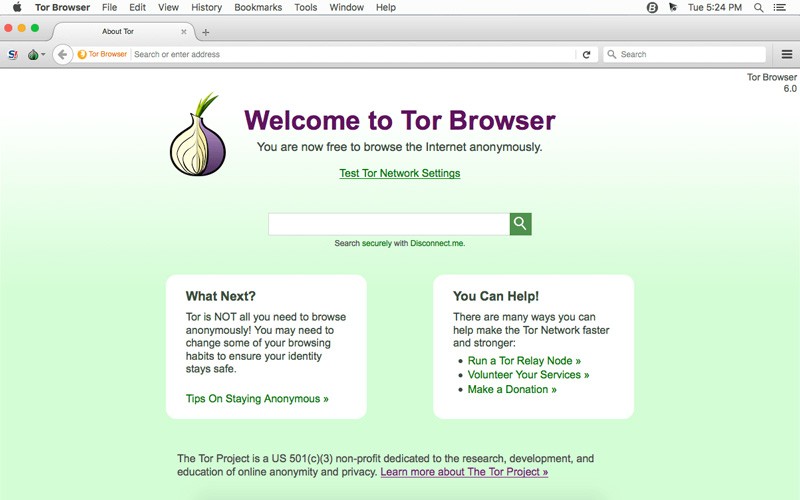Zoom the window with green button
This screenshot has width=800, height=500.
coord(35,28)
